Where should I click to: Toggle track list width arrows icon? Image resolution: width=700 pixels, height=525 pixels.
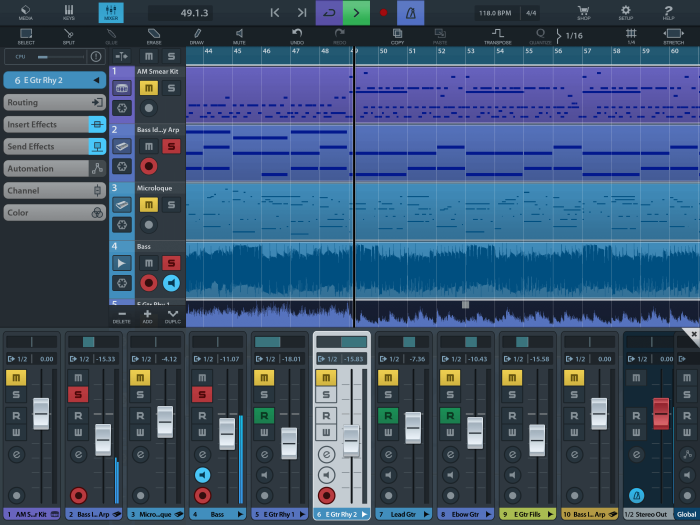click(x=121, y=56)
